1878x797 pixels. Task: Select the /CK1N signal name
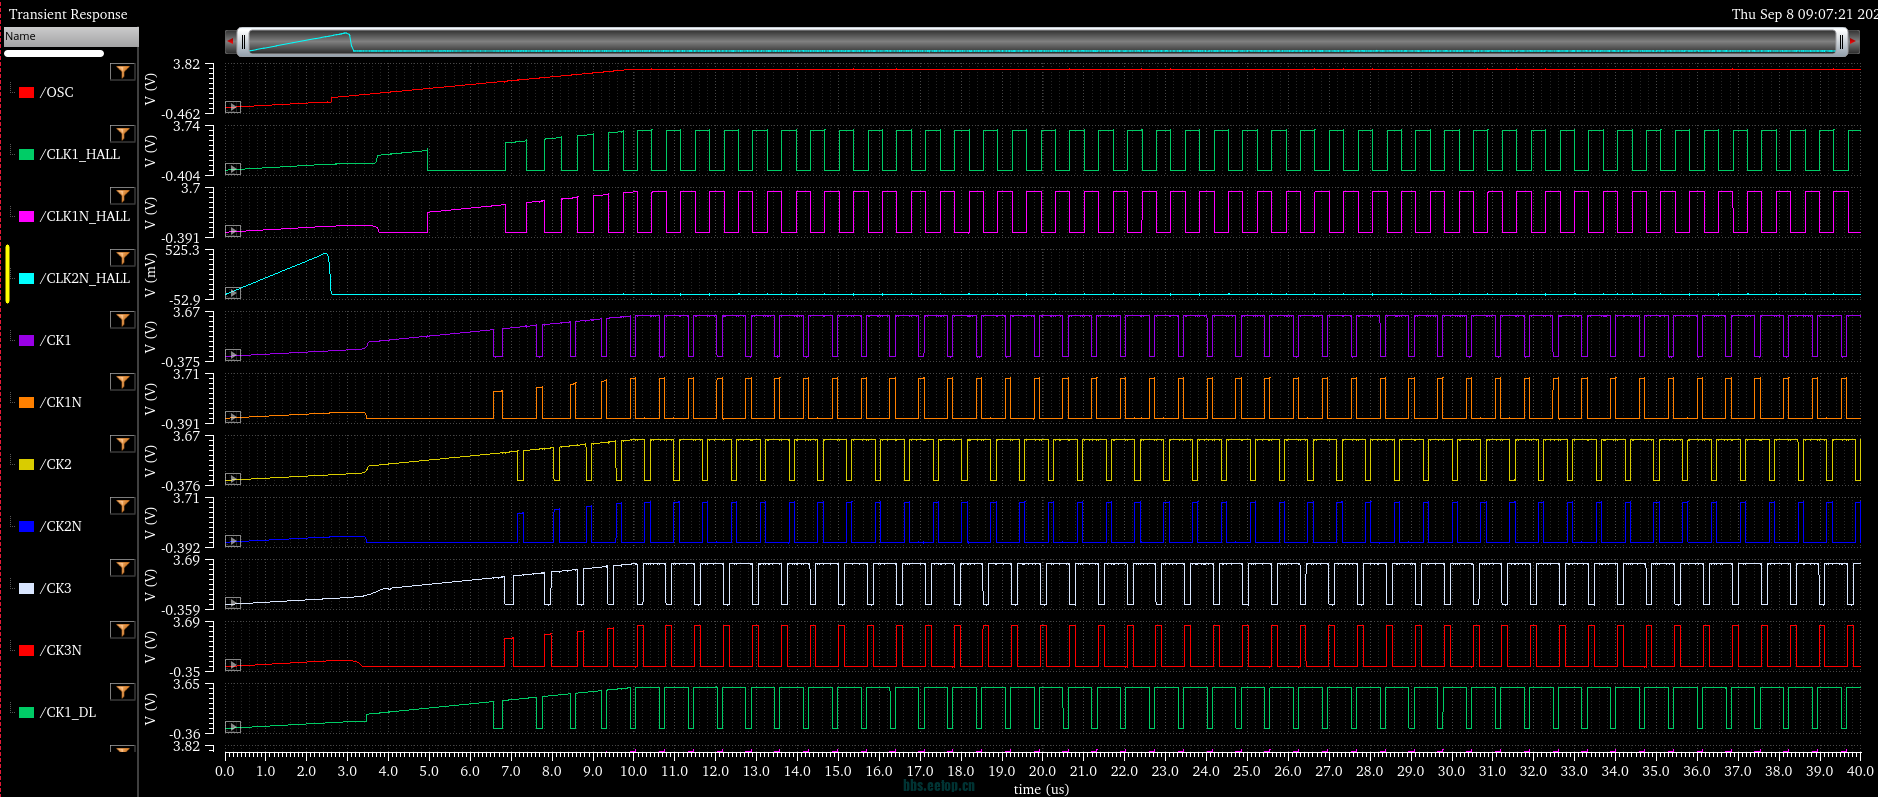coord(61,402)
